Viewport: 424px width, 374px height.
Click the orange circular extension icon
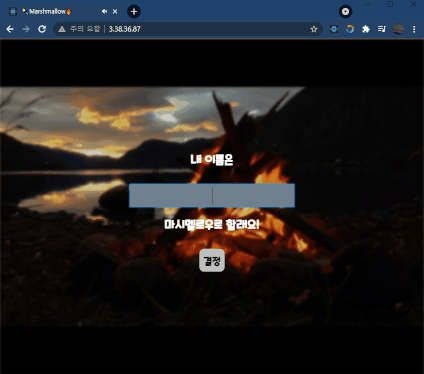350,29
